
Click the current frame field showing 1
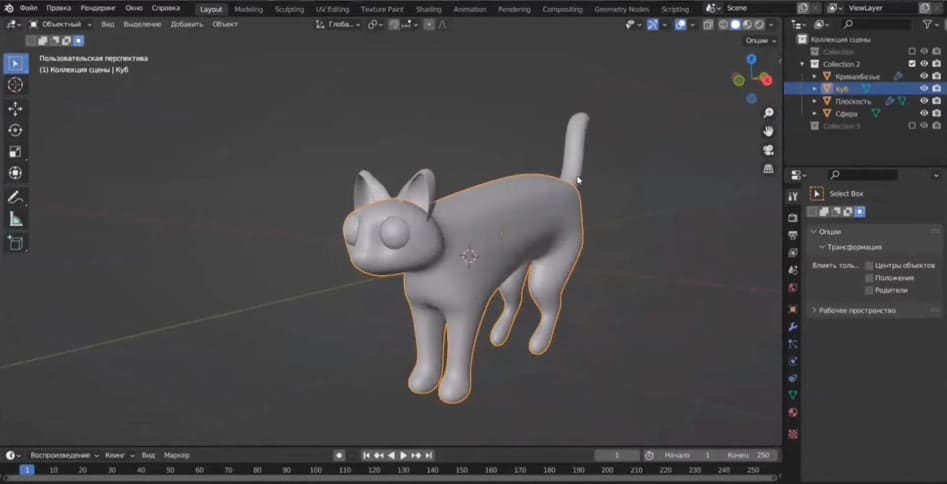(x=617, y=456)
